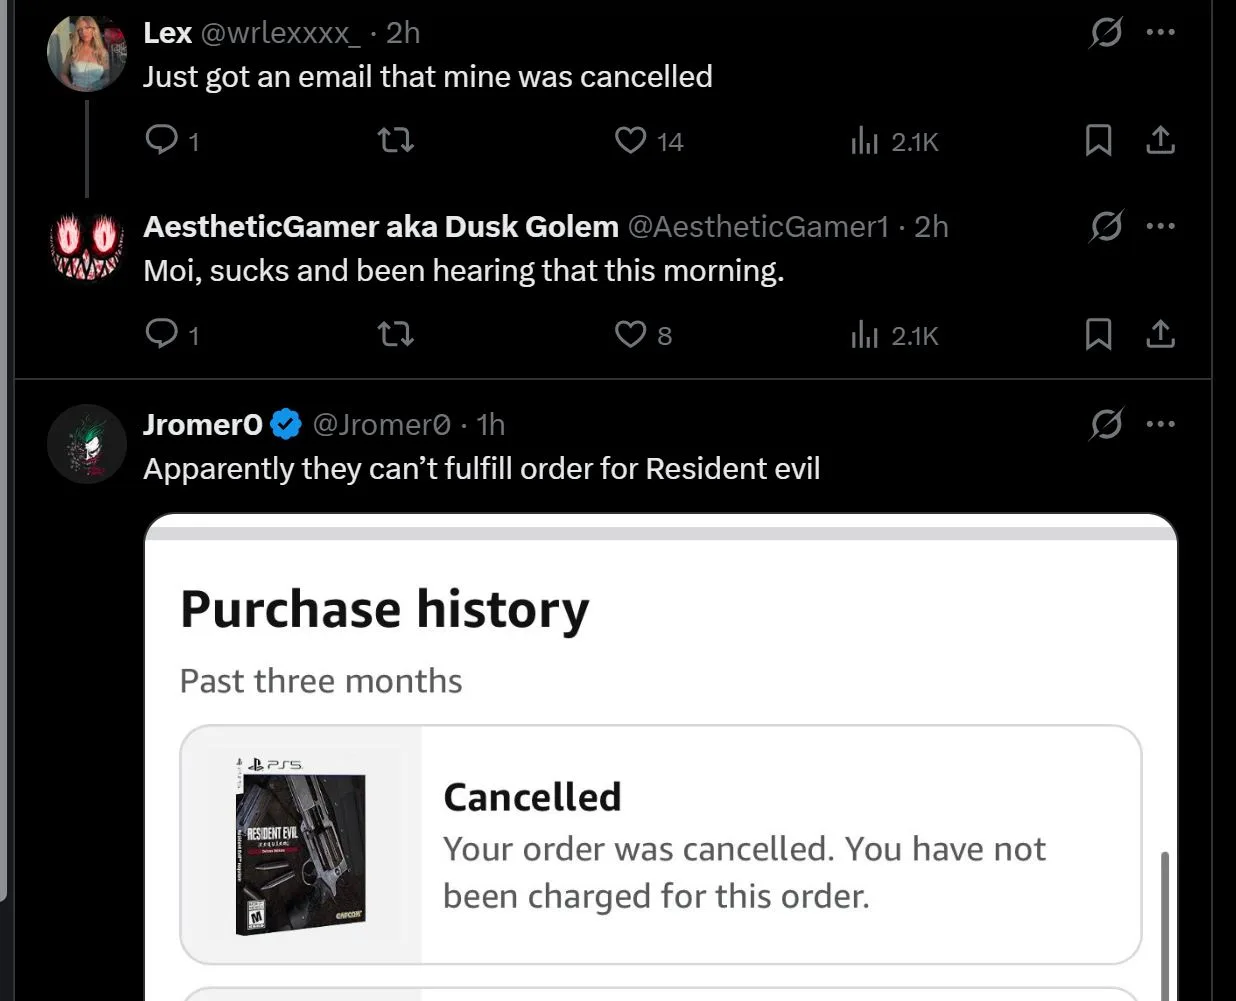
Task: Open more options on JromerO's tweet
Action: (1160, 423)
